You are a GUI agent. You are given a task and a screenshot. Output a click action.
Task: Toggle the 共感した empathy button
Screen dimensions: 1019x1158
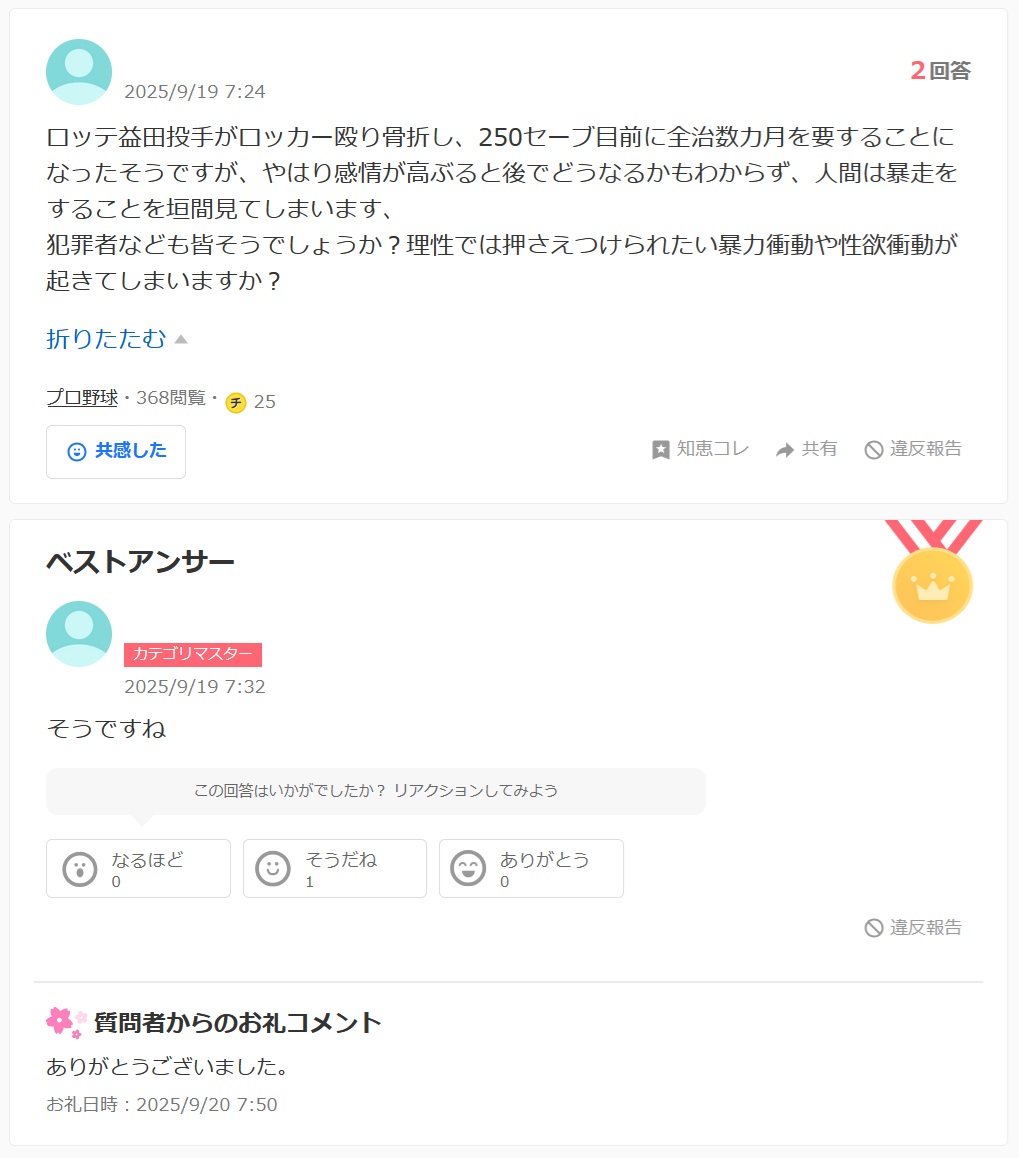pos(116,451)
